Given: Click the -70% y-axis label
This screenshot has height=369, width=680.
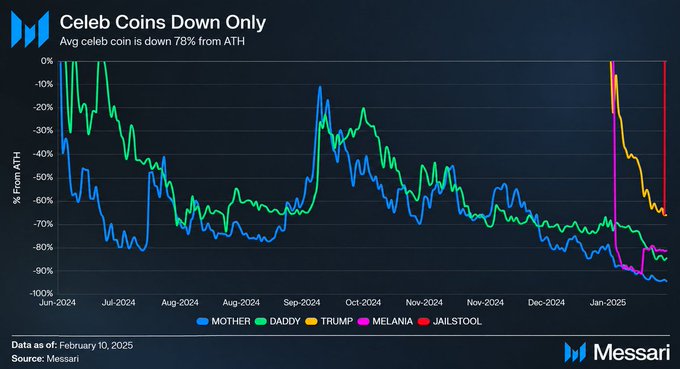Looking at the screenshot, I should click(43, 224).
